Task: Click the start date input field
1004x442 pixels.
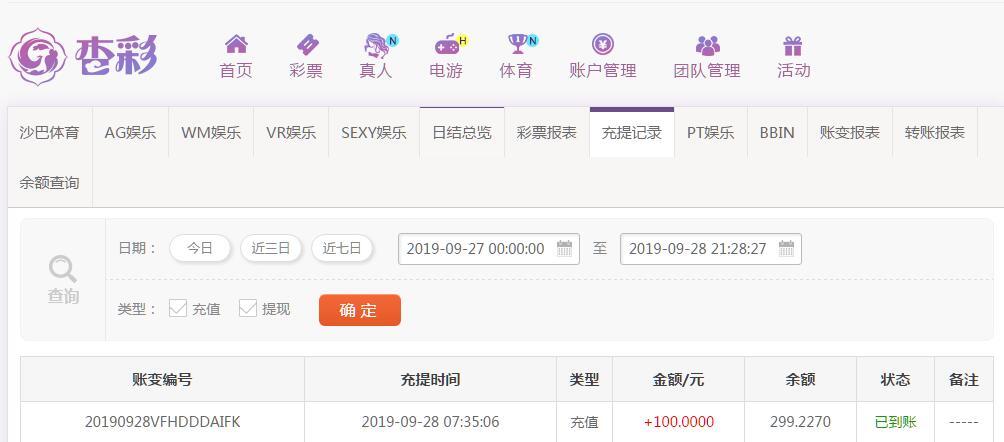Action: point(489,249)
